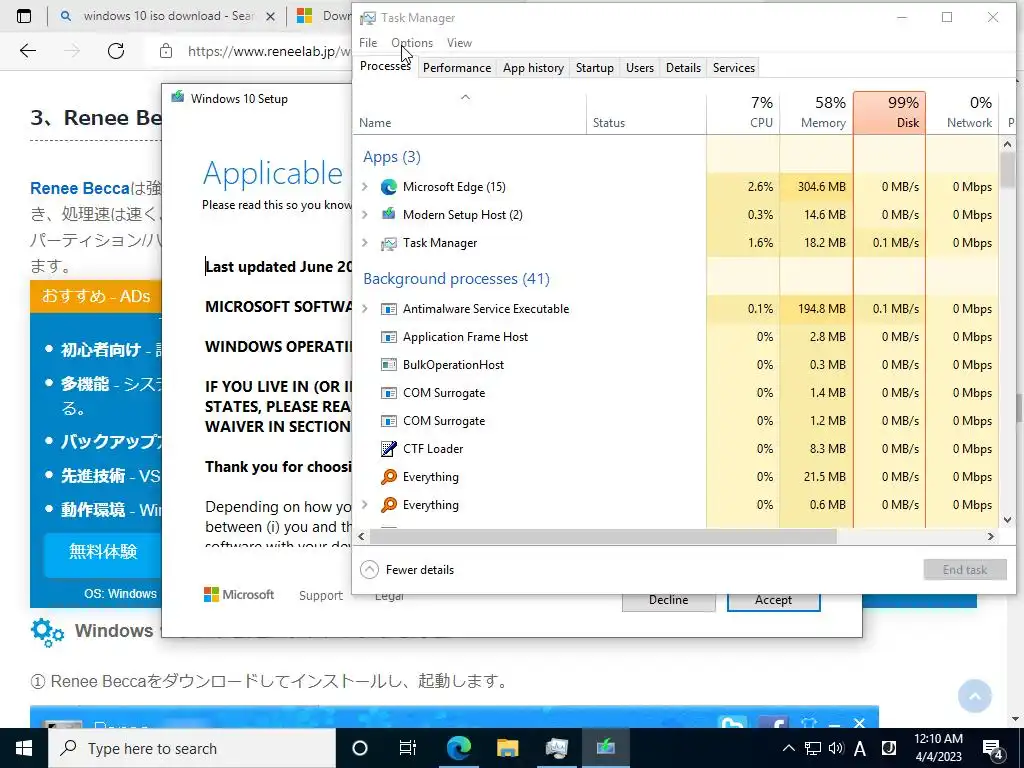Click volume speaker icon in tray

pyautogui.click(x=836, y=748)
